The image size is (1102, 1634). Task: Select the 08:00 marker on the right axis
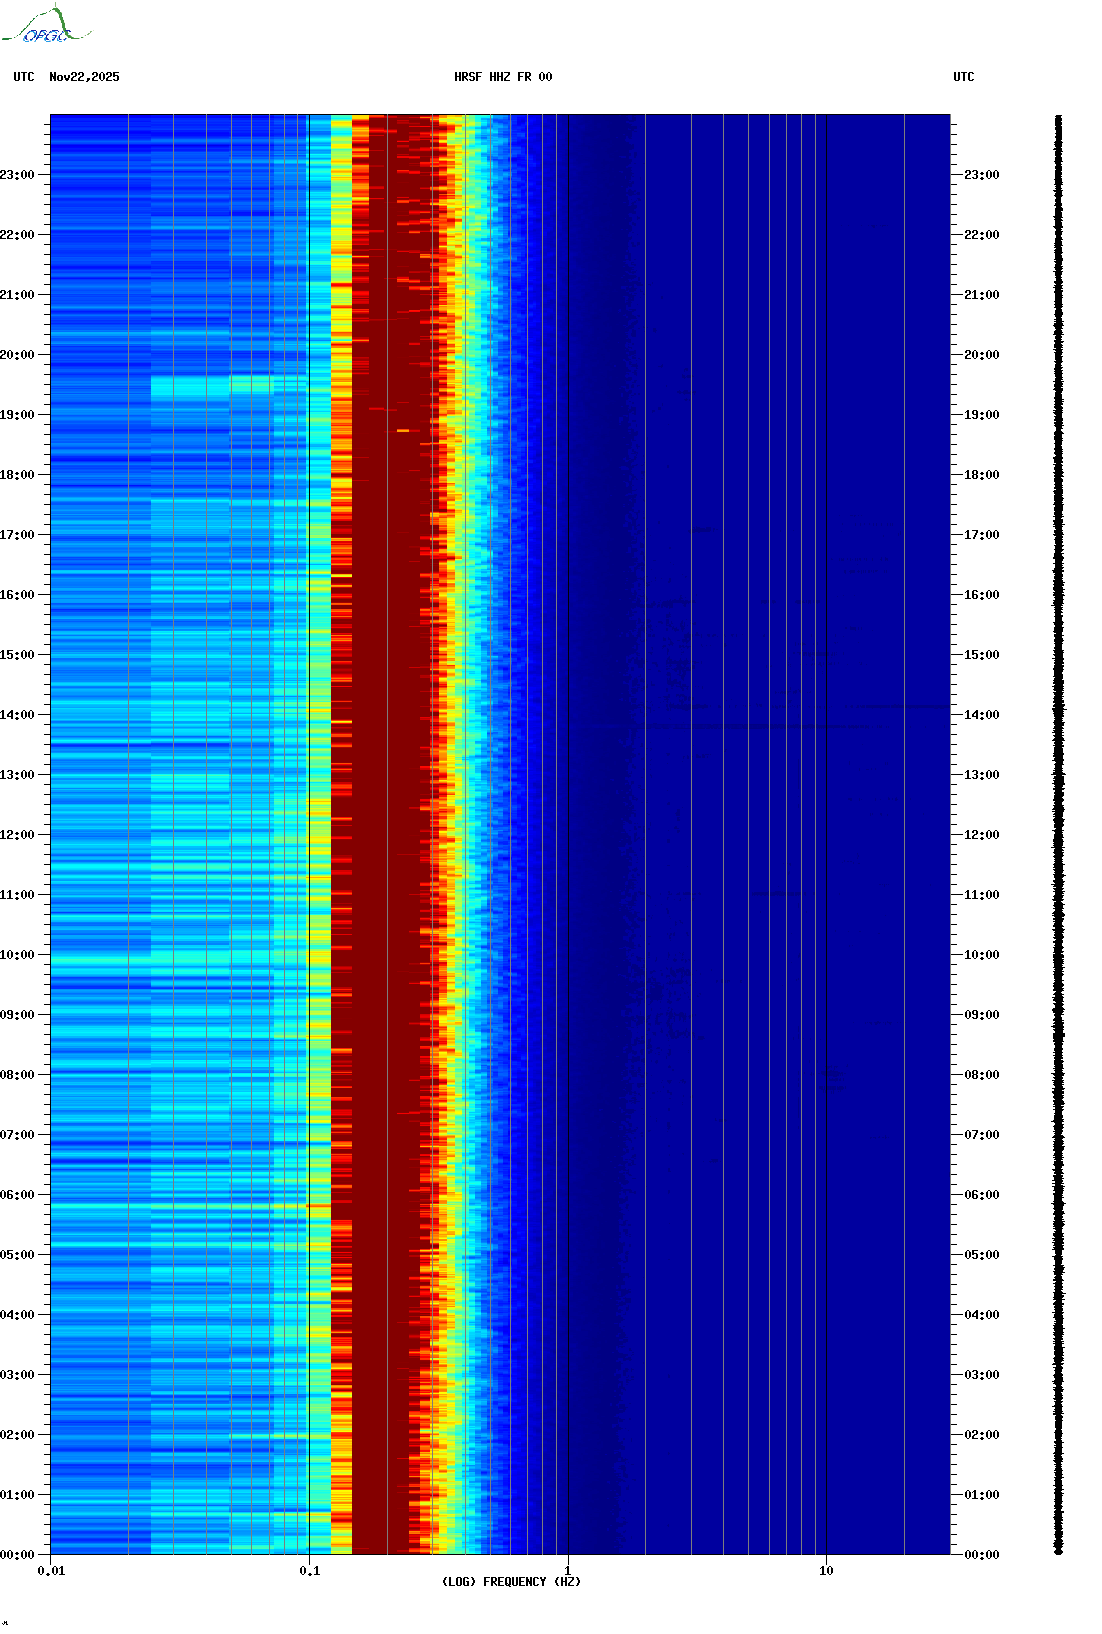click(981, 1075)
